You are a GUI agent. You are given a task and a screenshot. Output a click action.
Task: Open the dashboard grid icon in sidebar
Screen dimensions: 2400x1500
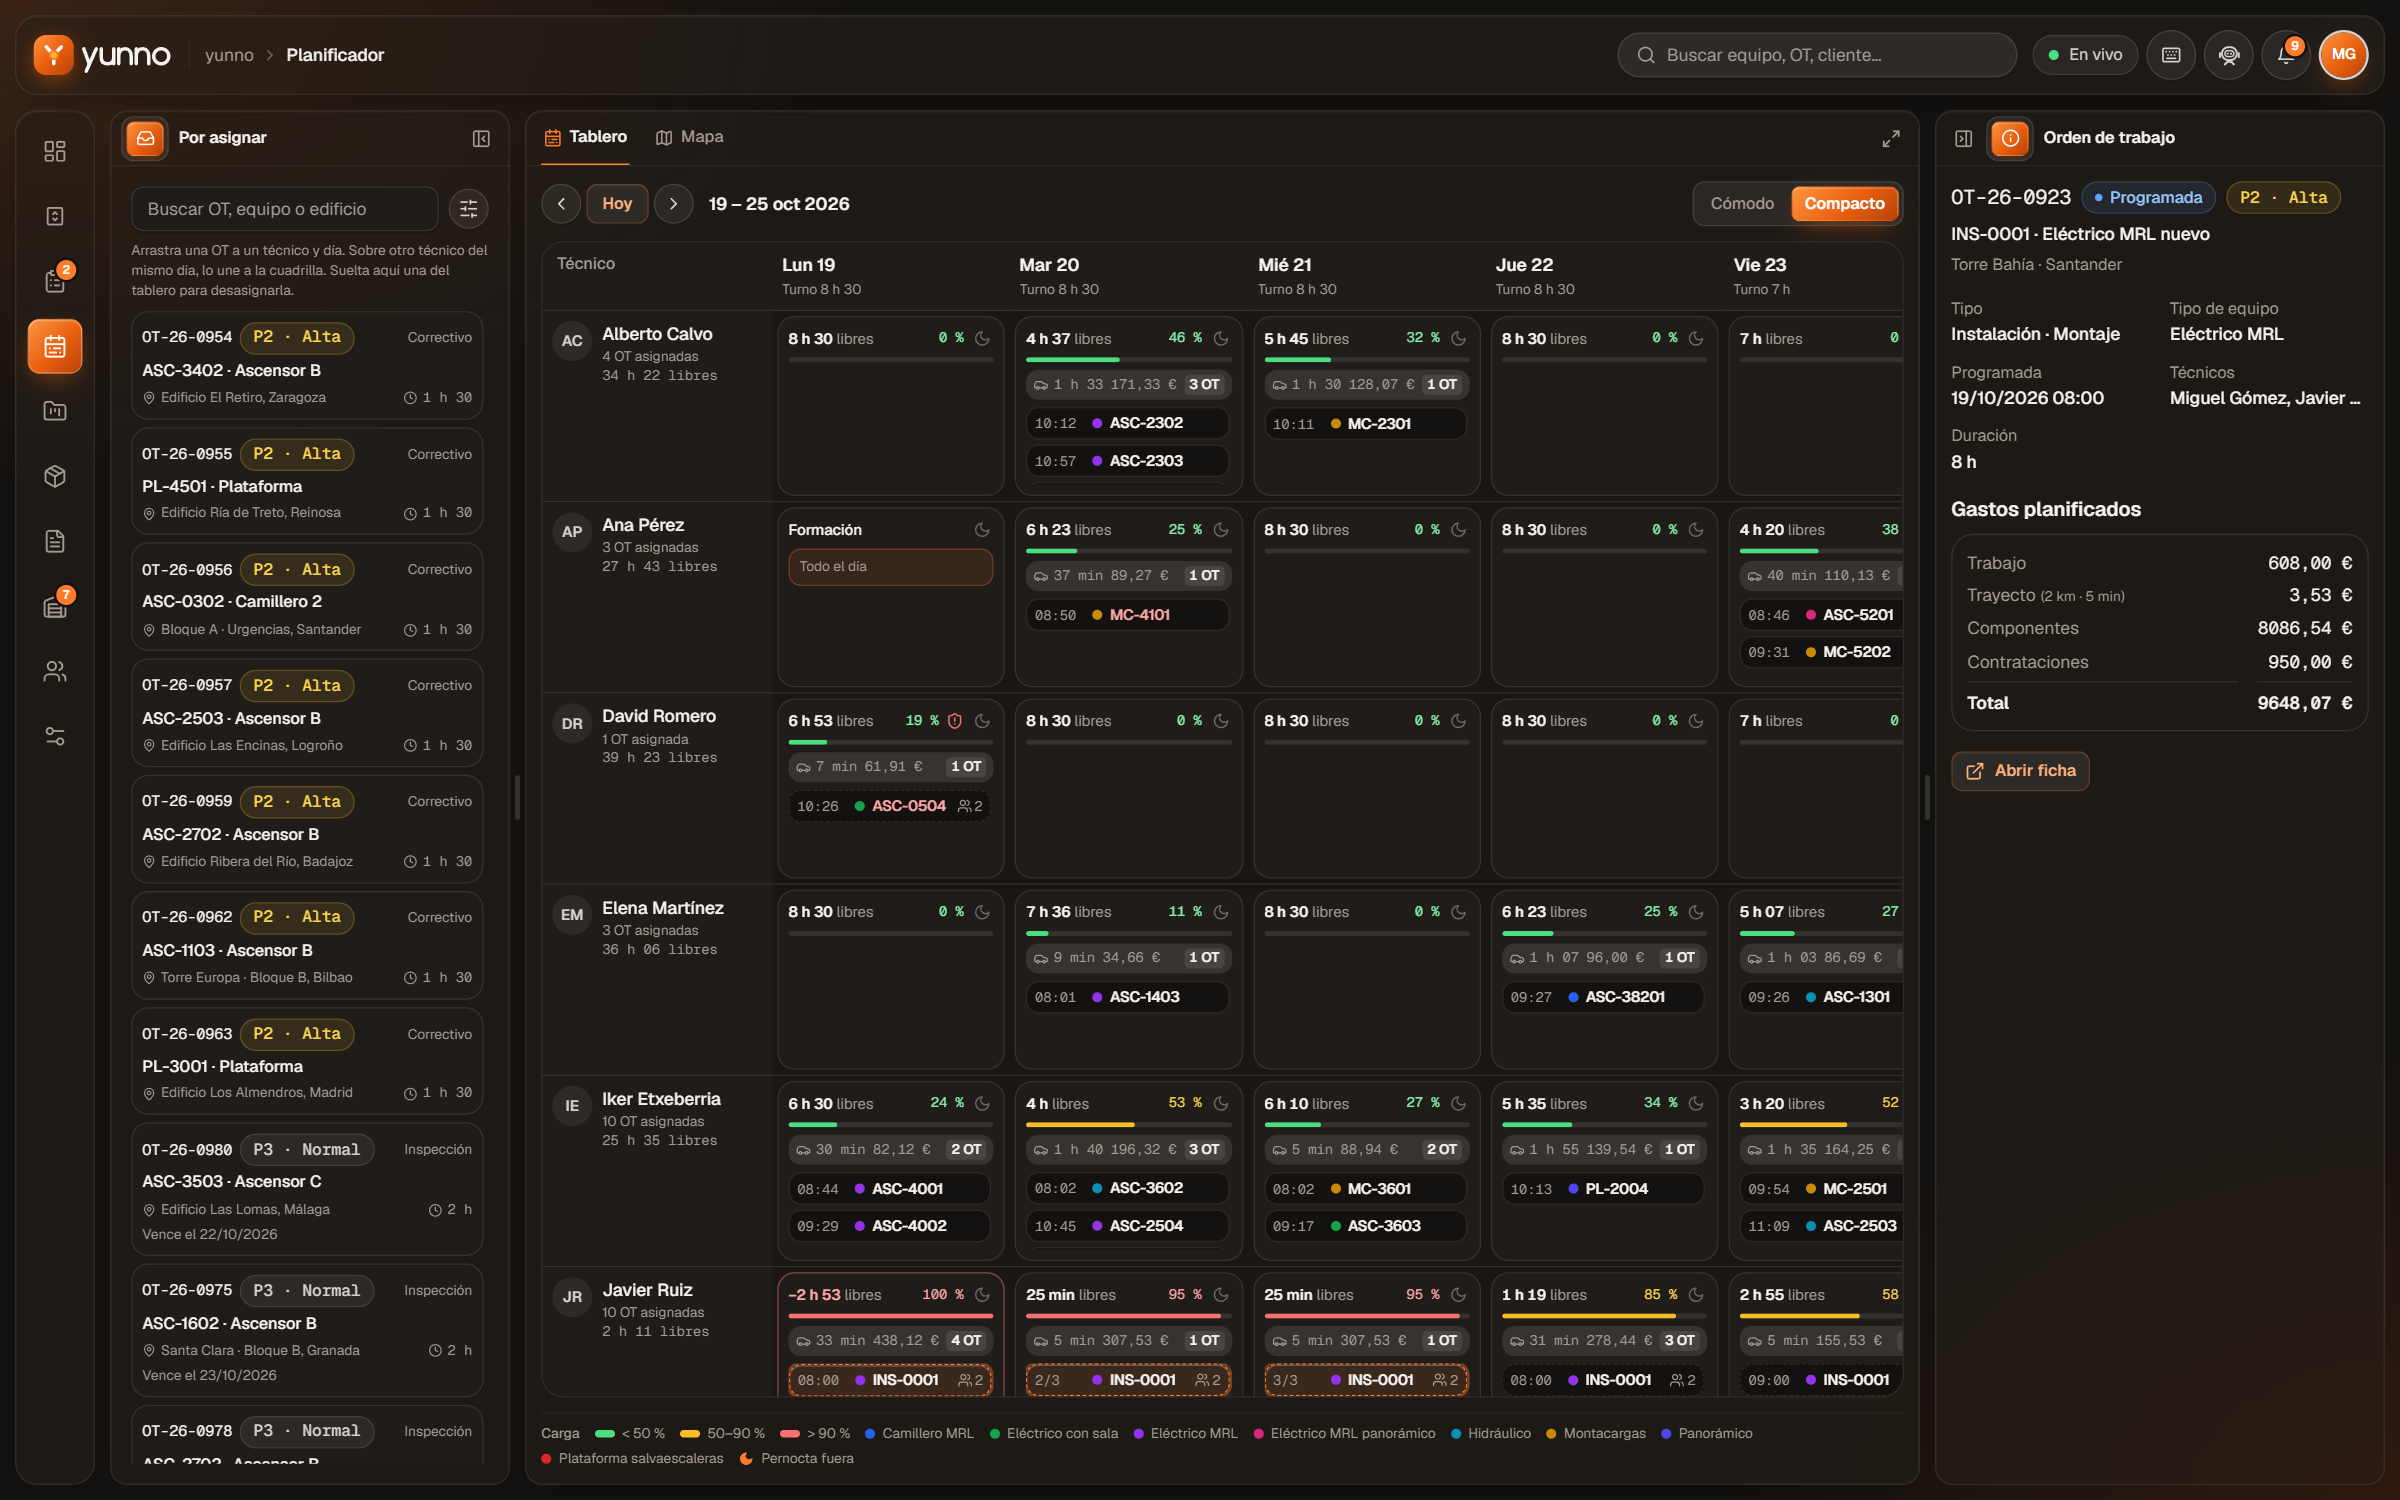55,151
